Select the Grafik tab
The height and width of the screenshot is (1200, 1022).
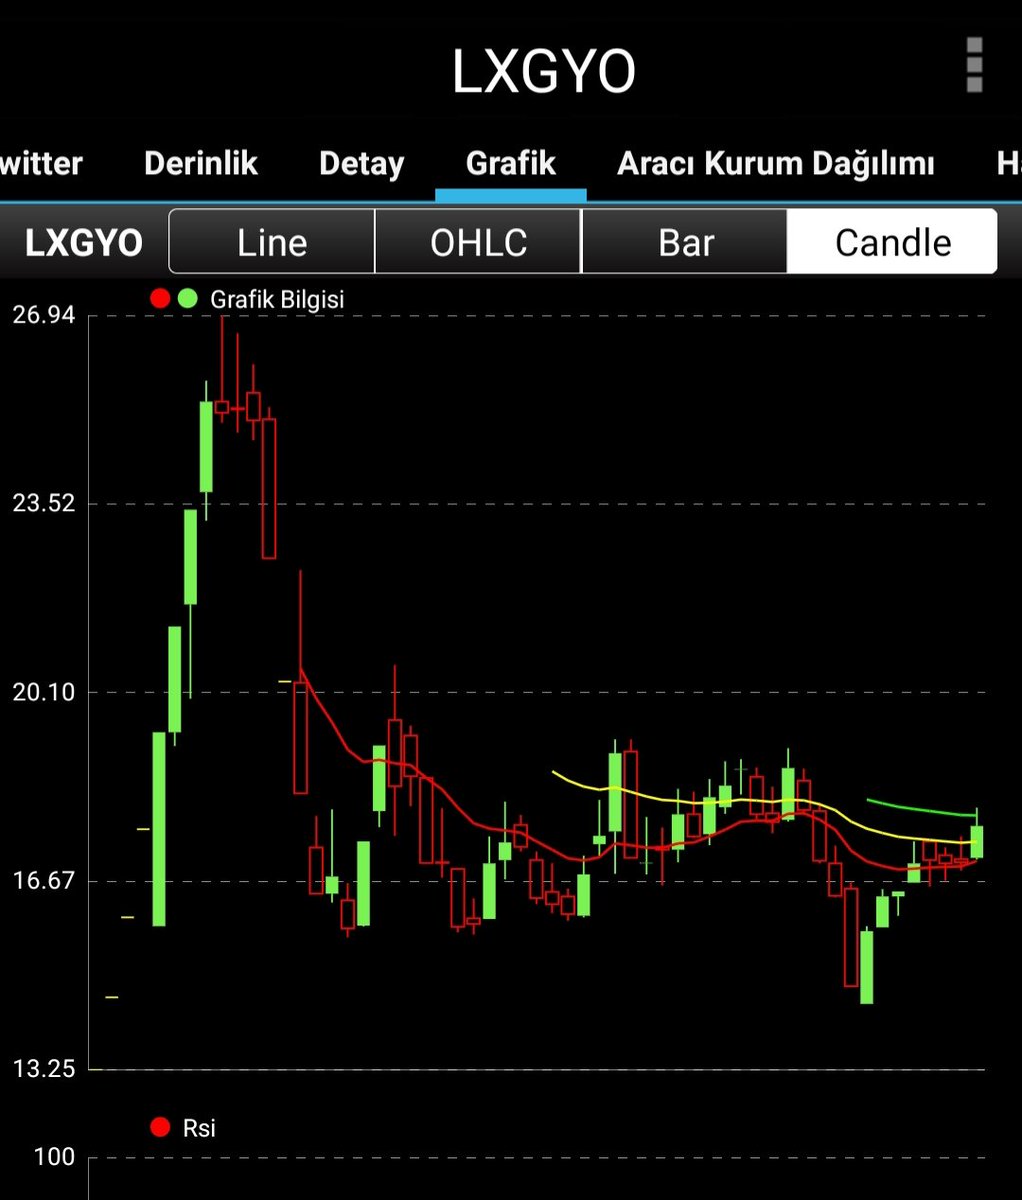[x=510, y=163]
